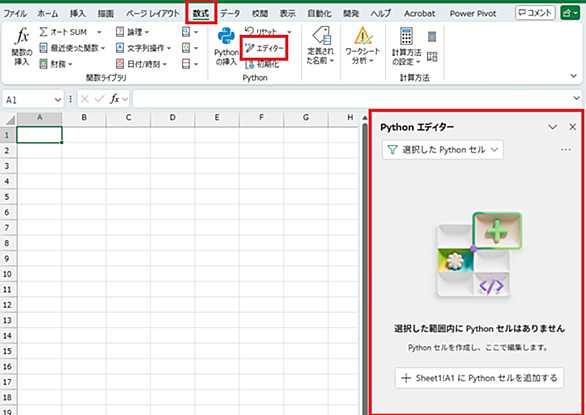The height and width of the screenshot is (415, 586).
Task: Open 定義された名前 tag icon
Action: click(x=321, y=36)
